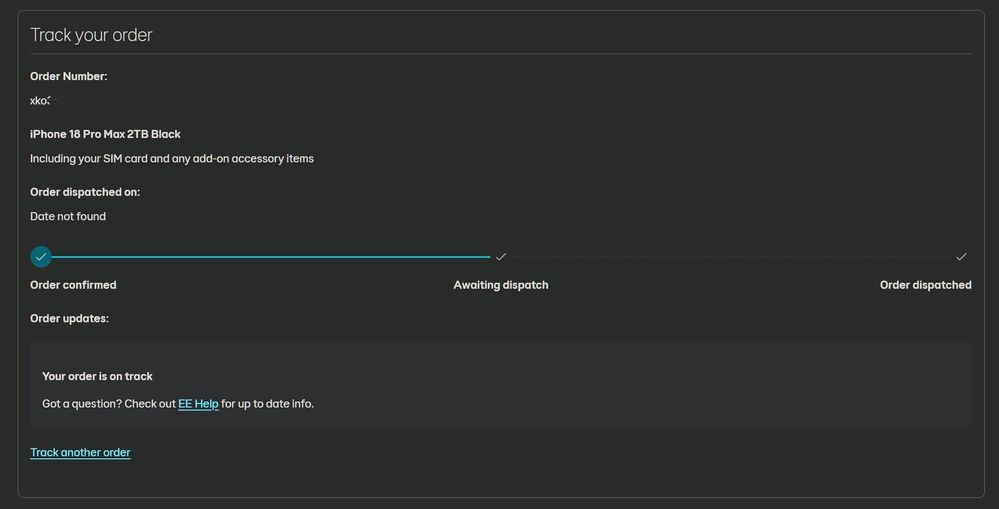Select the teal progress line
The image size is (999, 509).
[271, 257]
